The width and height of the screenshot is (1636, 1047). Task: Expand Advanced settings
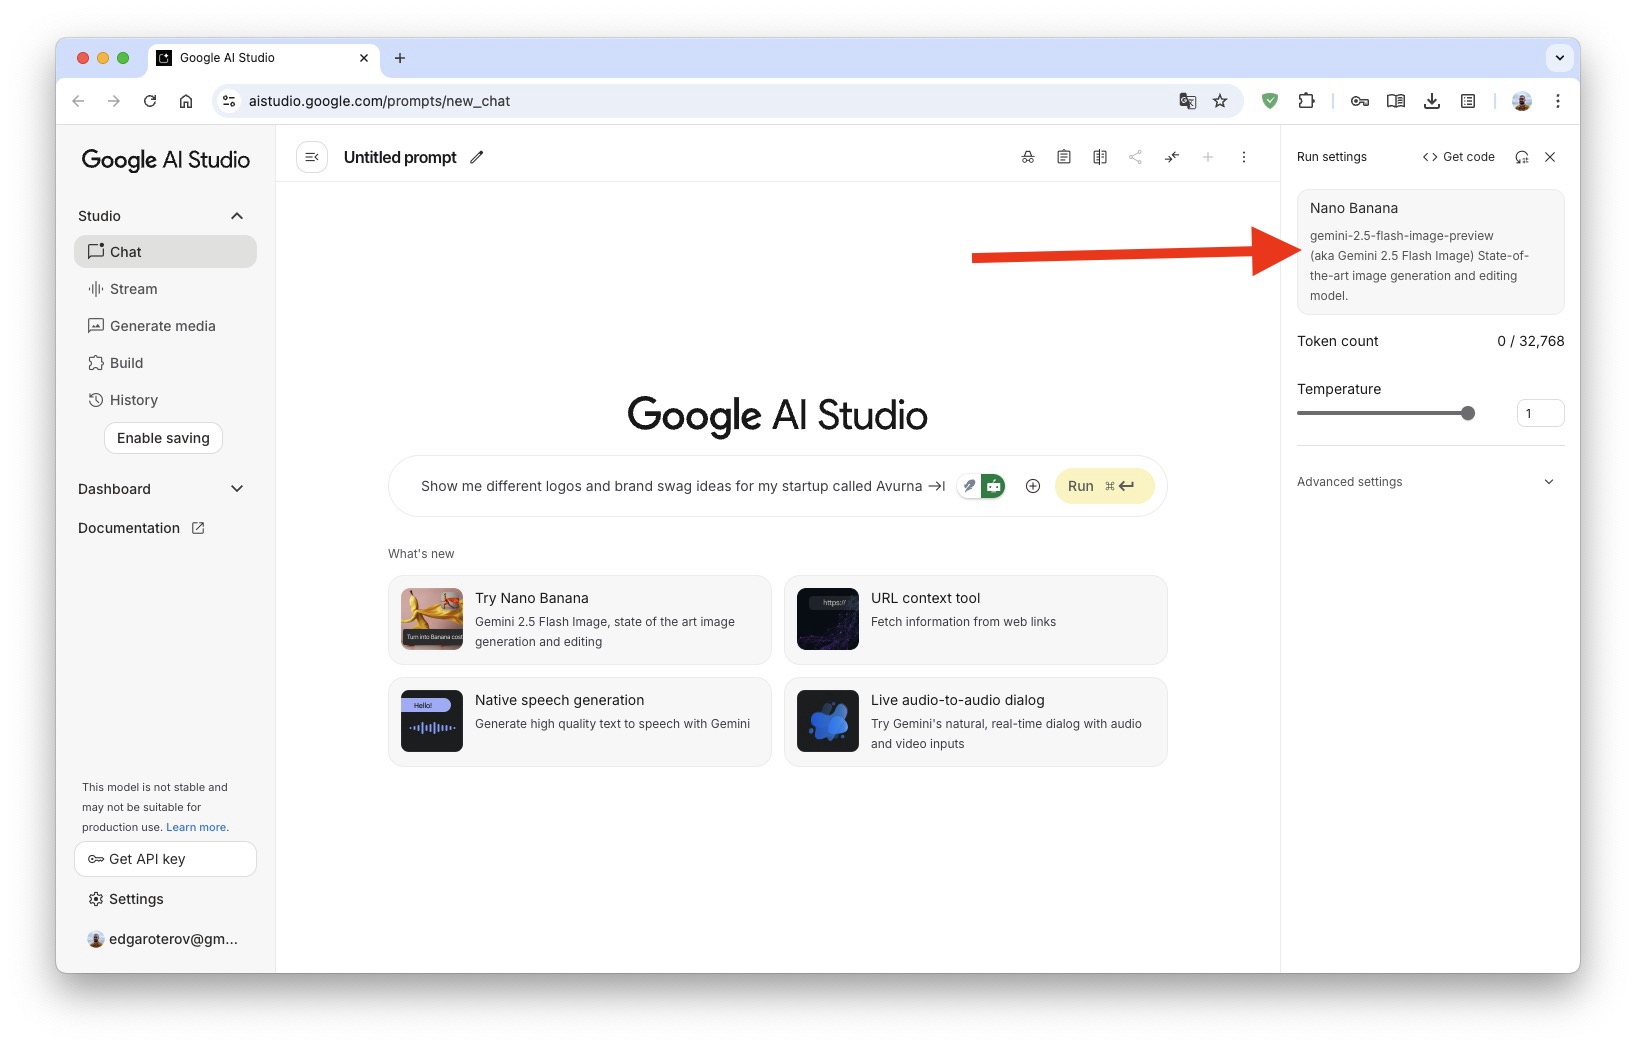click(x=1430, y=482)
